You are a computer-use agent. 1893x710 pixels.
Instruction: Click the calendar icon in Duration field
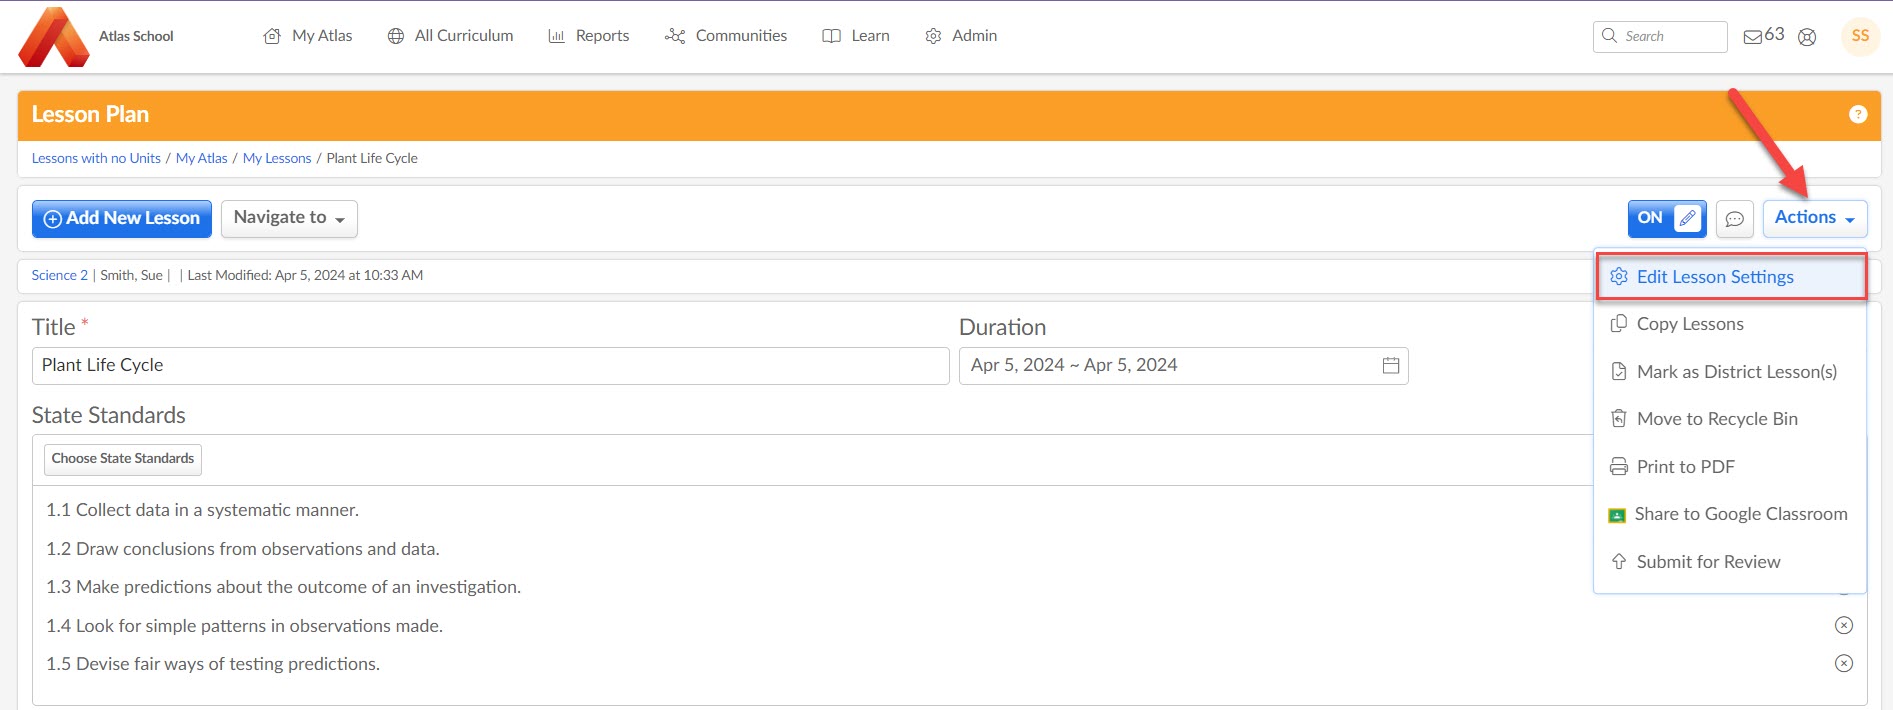[x=1391, y=366]
